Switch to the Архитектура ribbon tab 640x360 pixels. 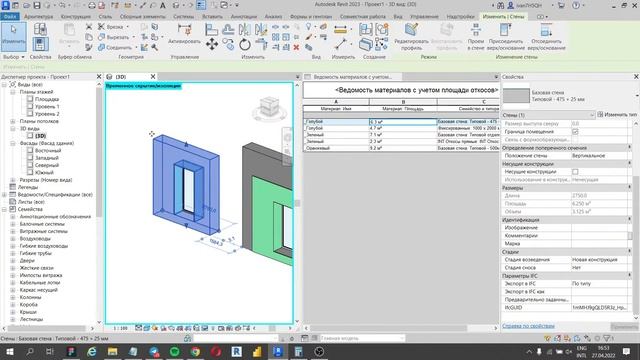click(x=38, y=16)
